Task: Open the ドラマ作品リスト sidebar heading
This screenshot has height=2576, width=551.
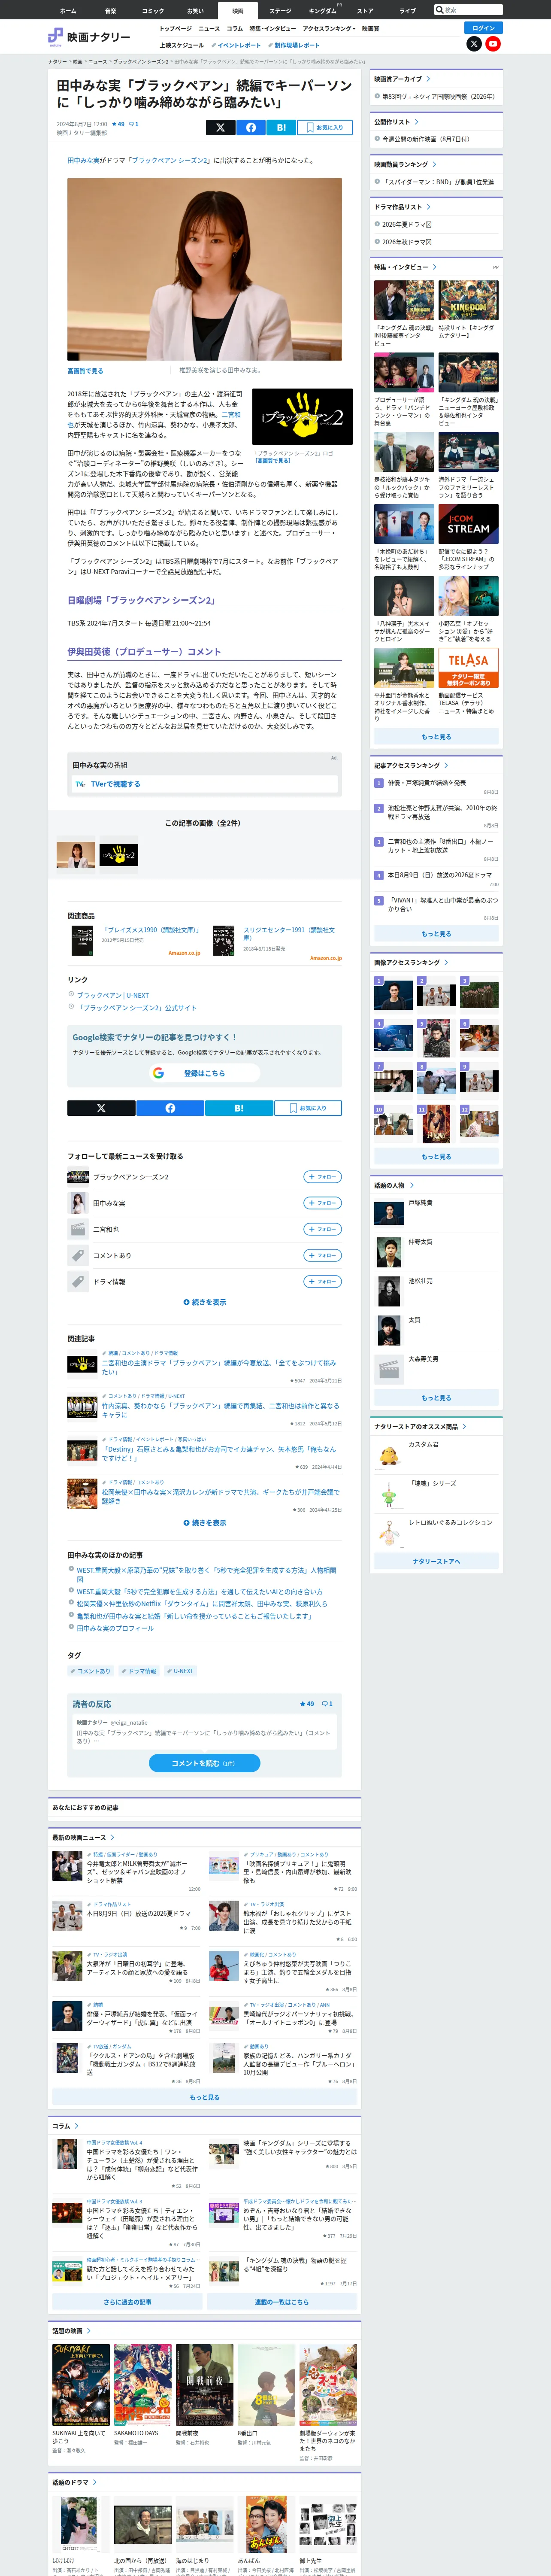Action: pos(402,207)
